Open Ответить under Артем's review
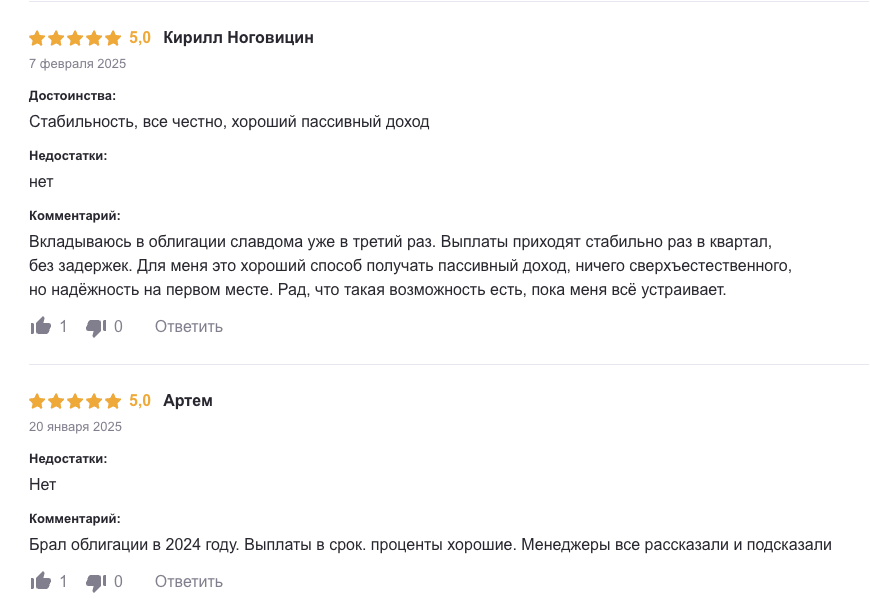870x600 pixels. (188, 581)
